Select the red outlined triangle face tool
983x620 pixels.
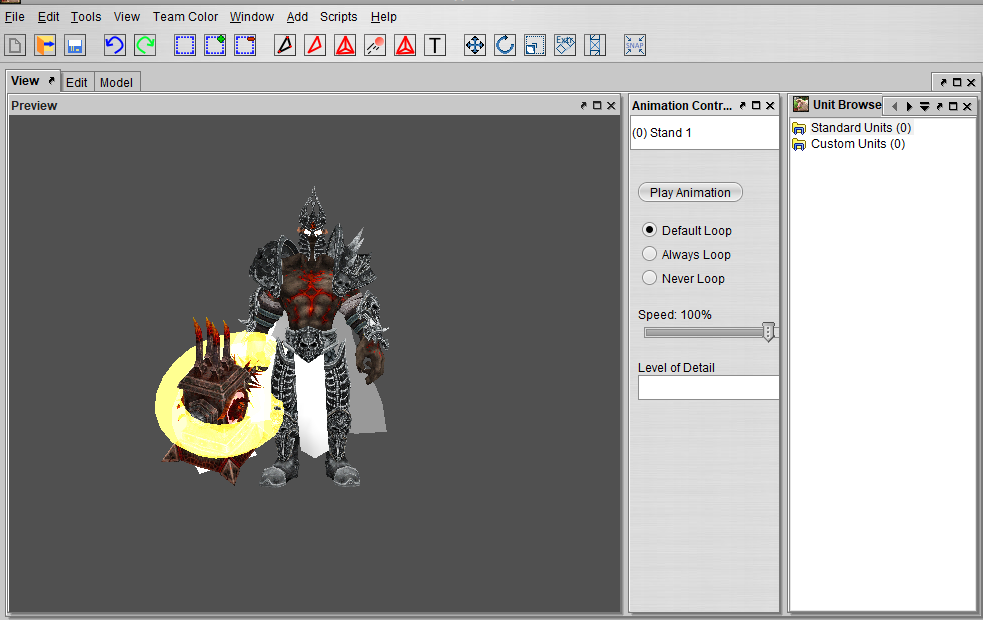(315, 45)
